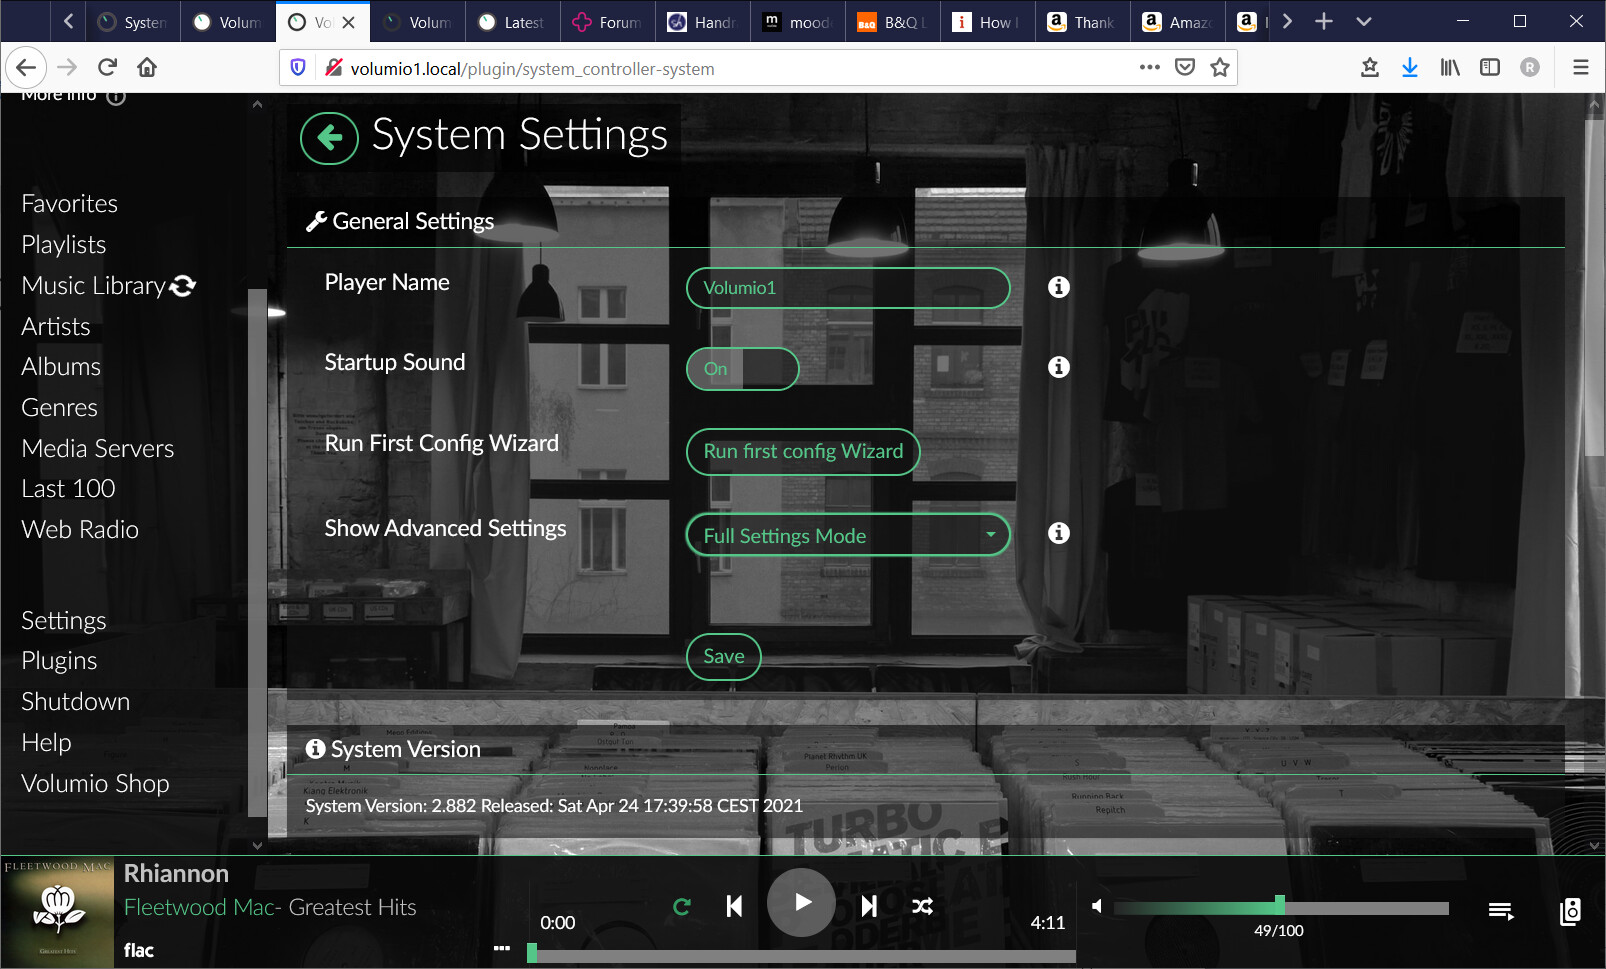Browse Artists in the sidebar
The width and height of the screenshot is (1606, 969).
tap(56, 327)
